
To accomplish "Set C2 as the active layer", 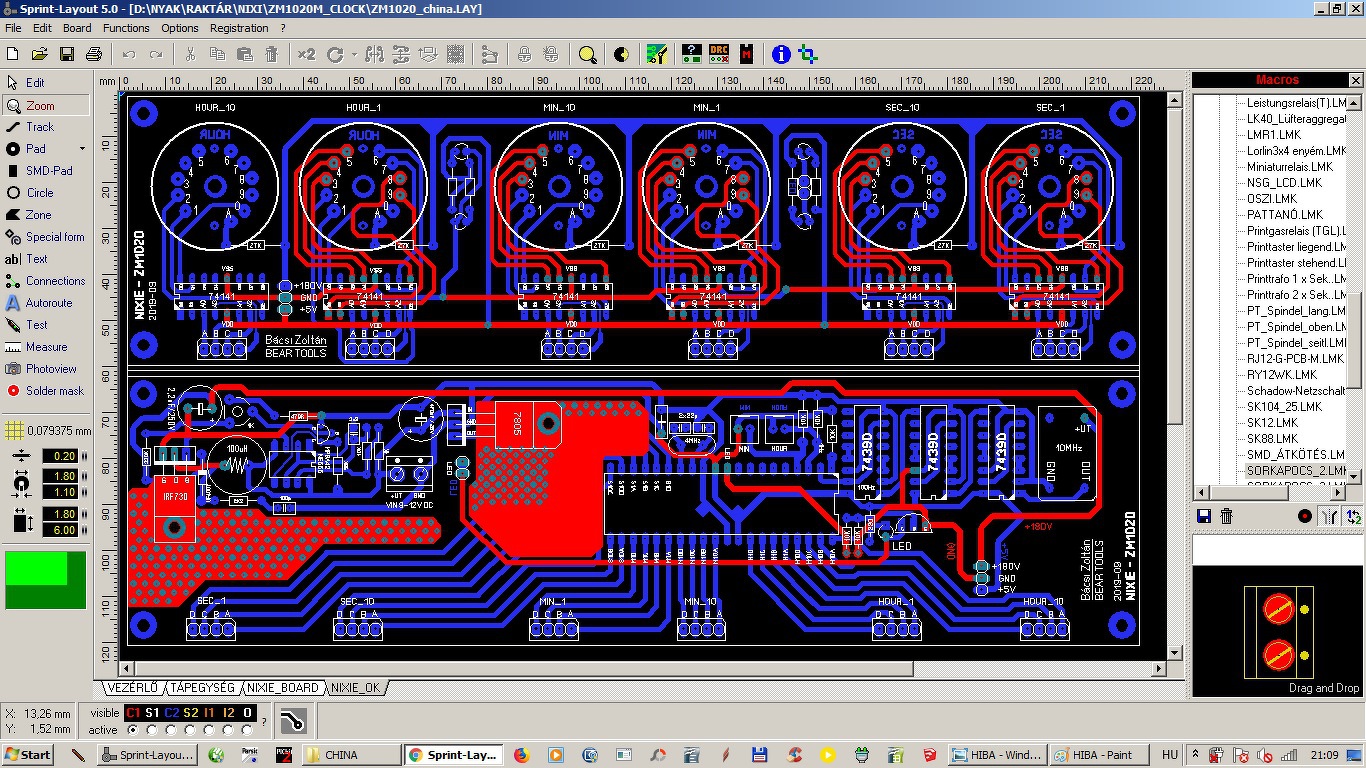I will tap(170, 730).
